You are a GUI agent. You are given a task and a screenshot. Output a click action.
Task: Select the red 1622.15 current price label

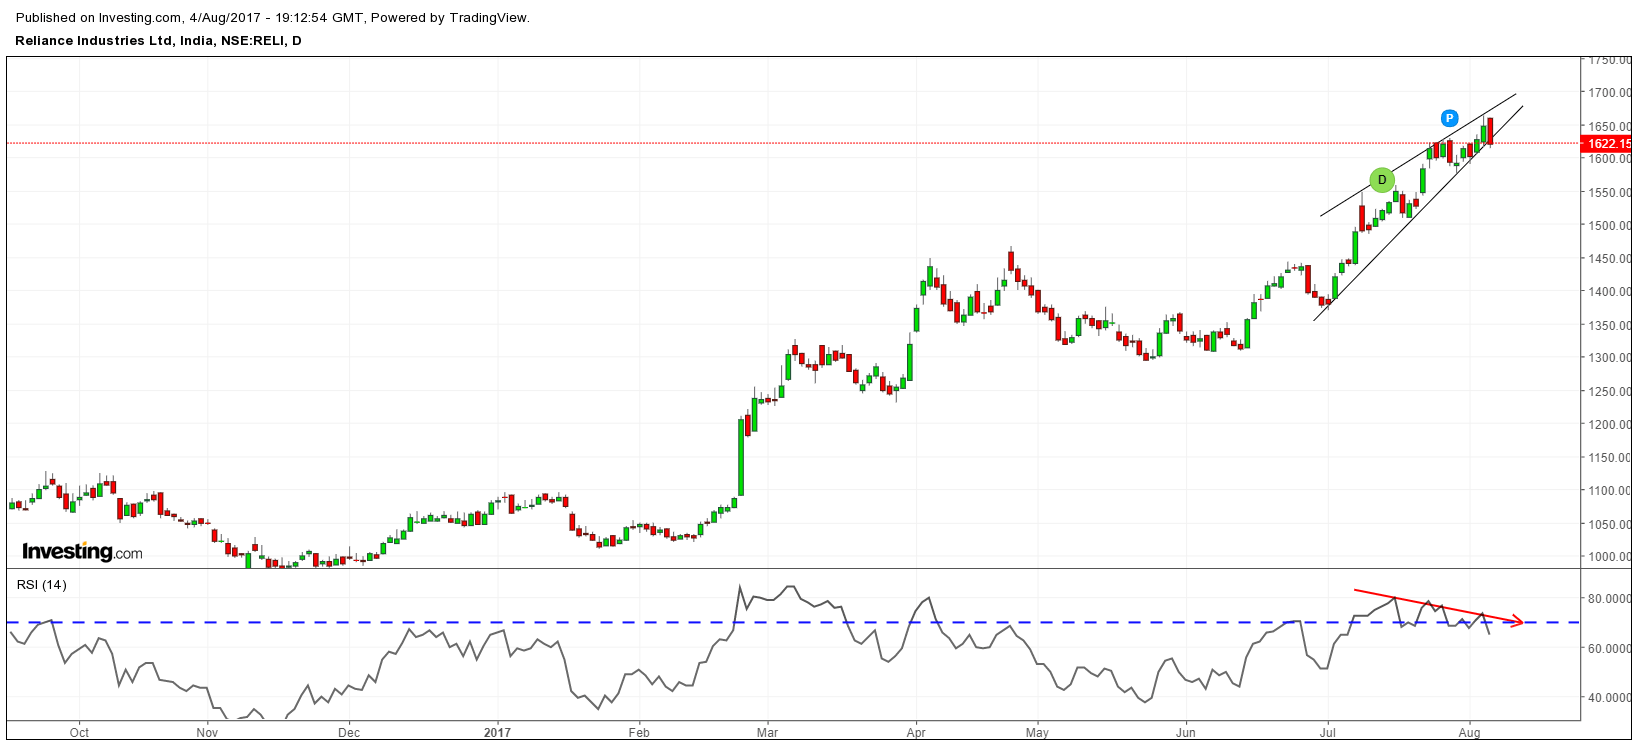[x=1608, y=143]
